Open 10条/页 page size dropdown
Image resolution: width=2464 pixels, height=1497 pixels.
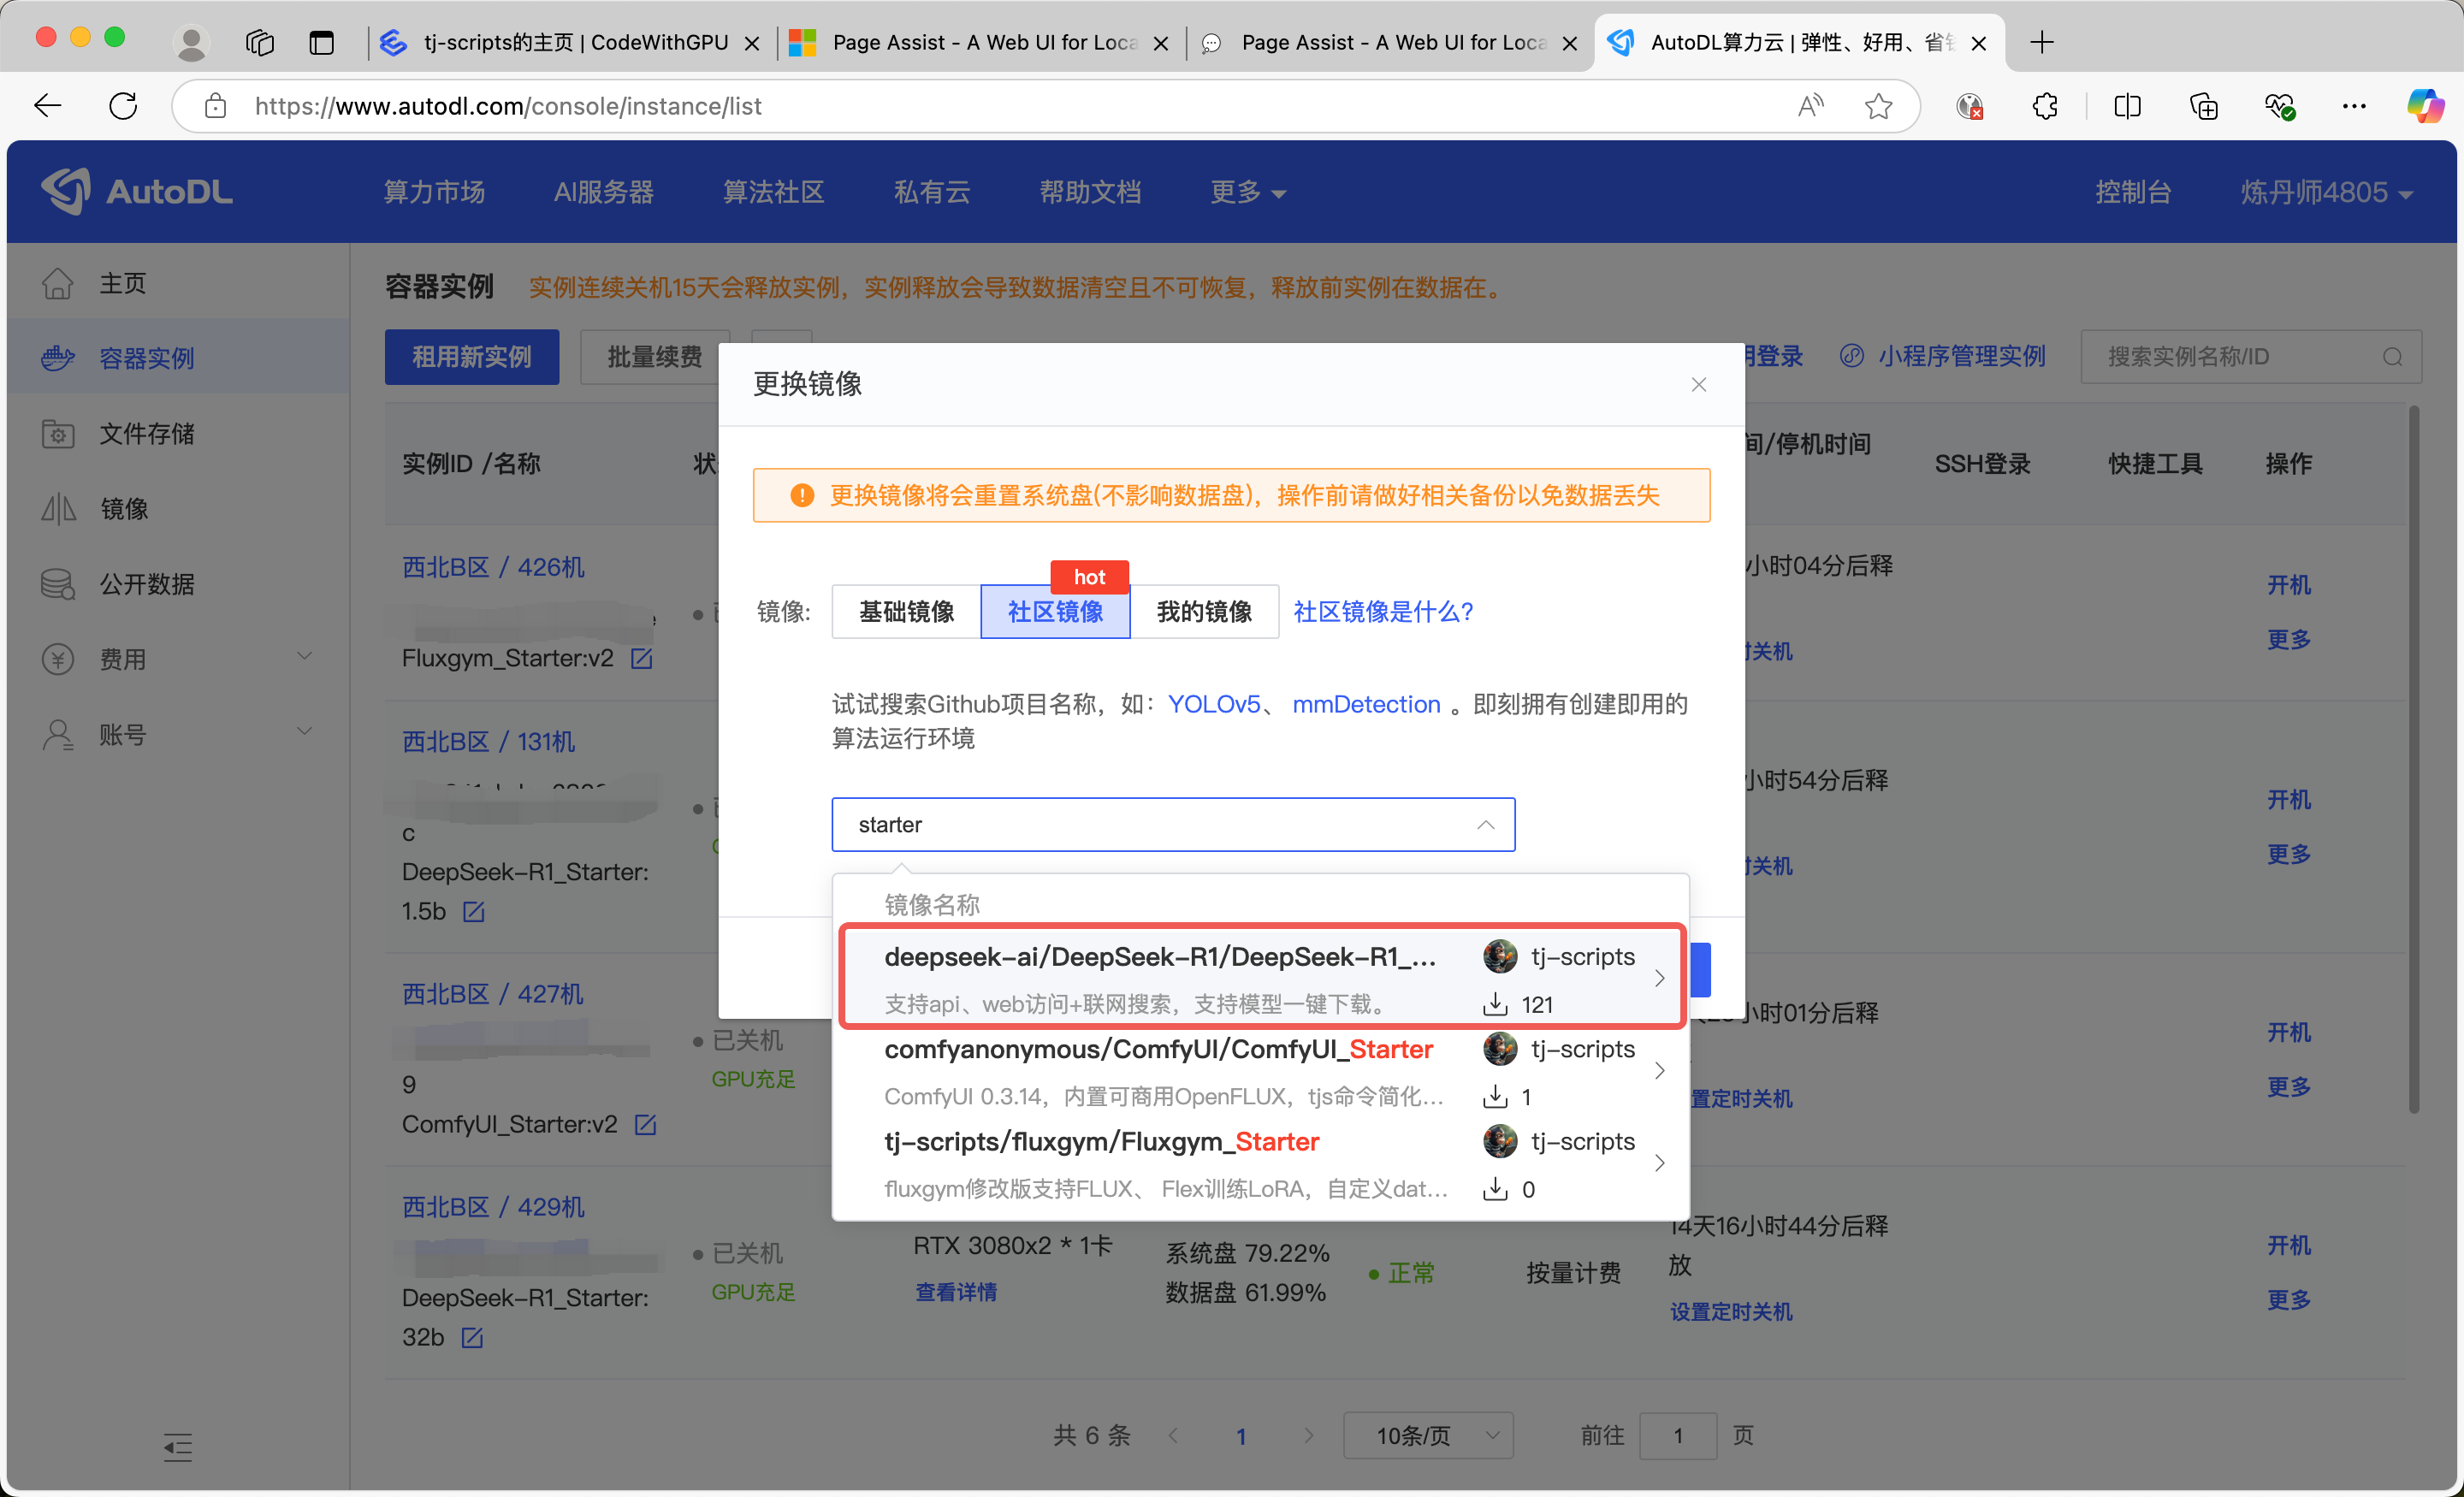1427,1435
